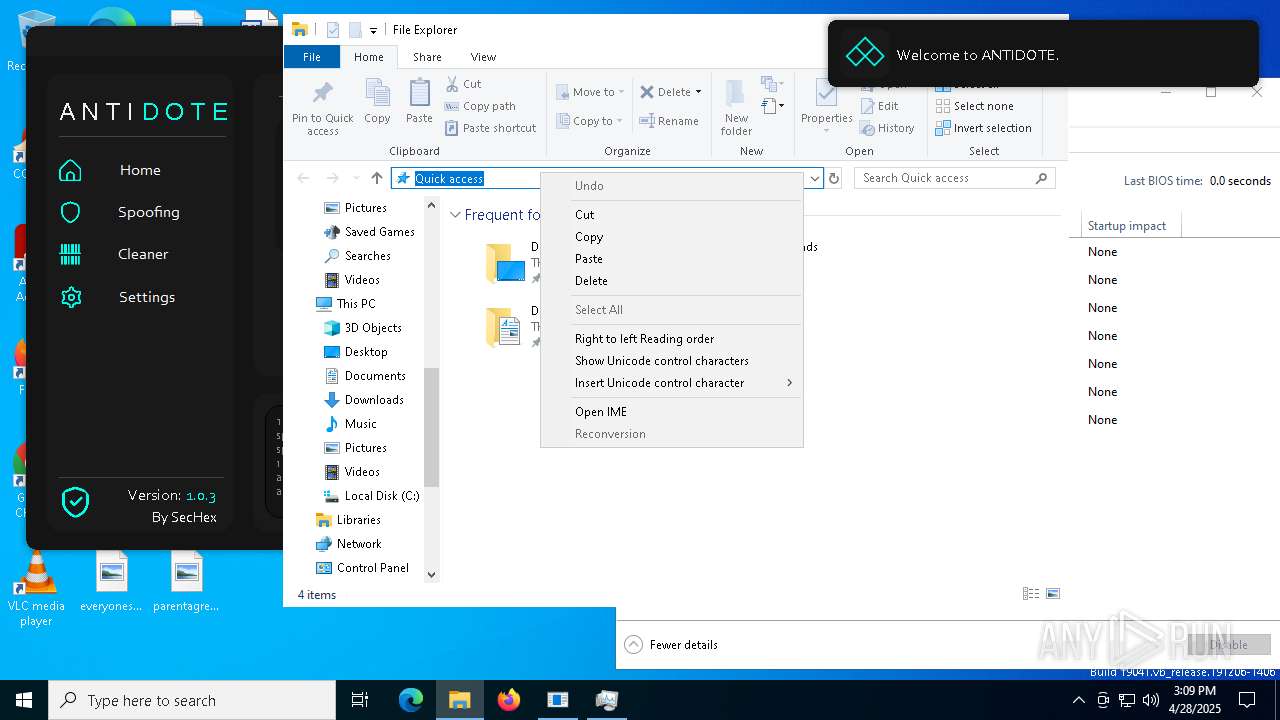The width and height of the screenshot is (1280, 720).
Task: Click Paste shortcut in the ribbon
Action: [490, 128]
